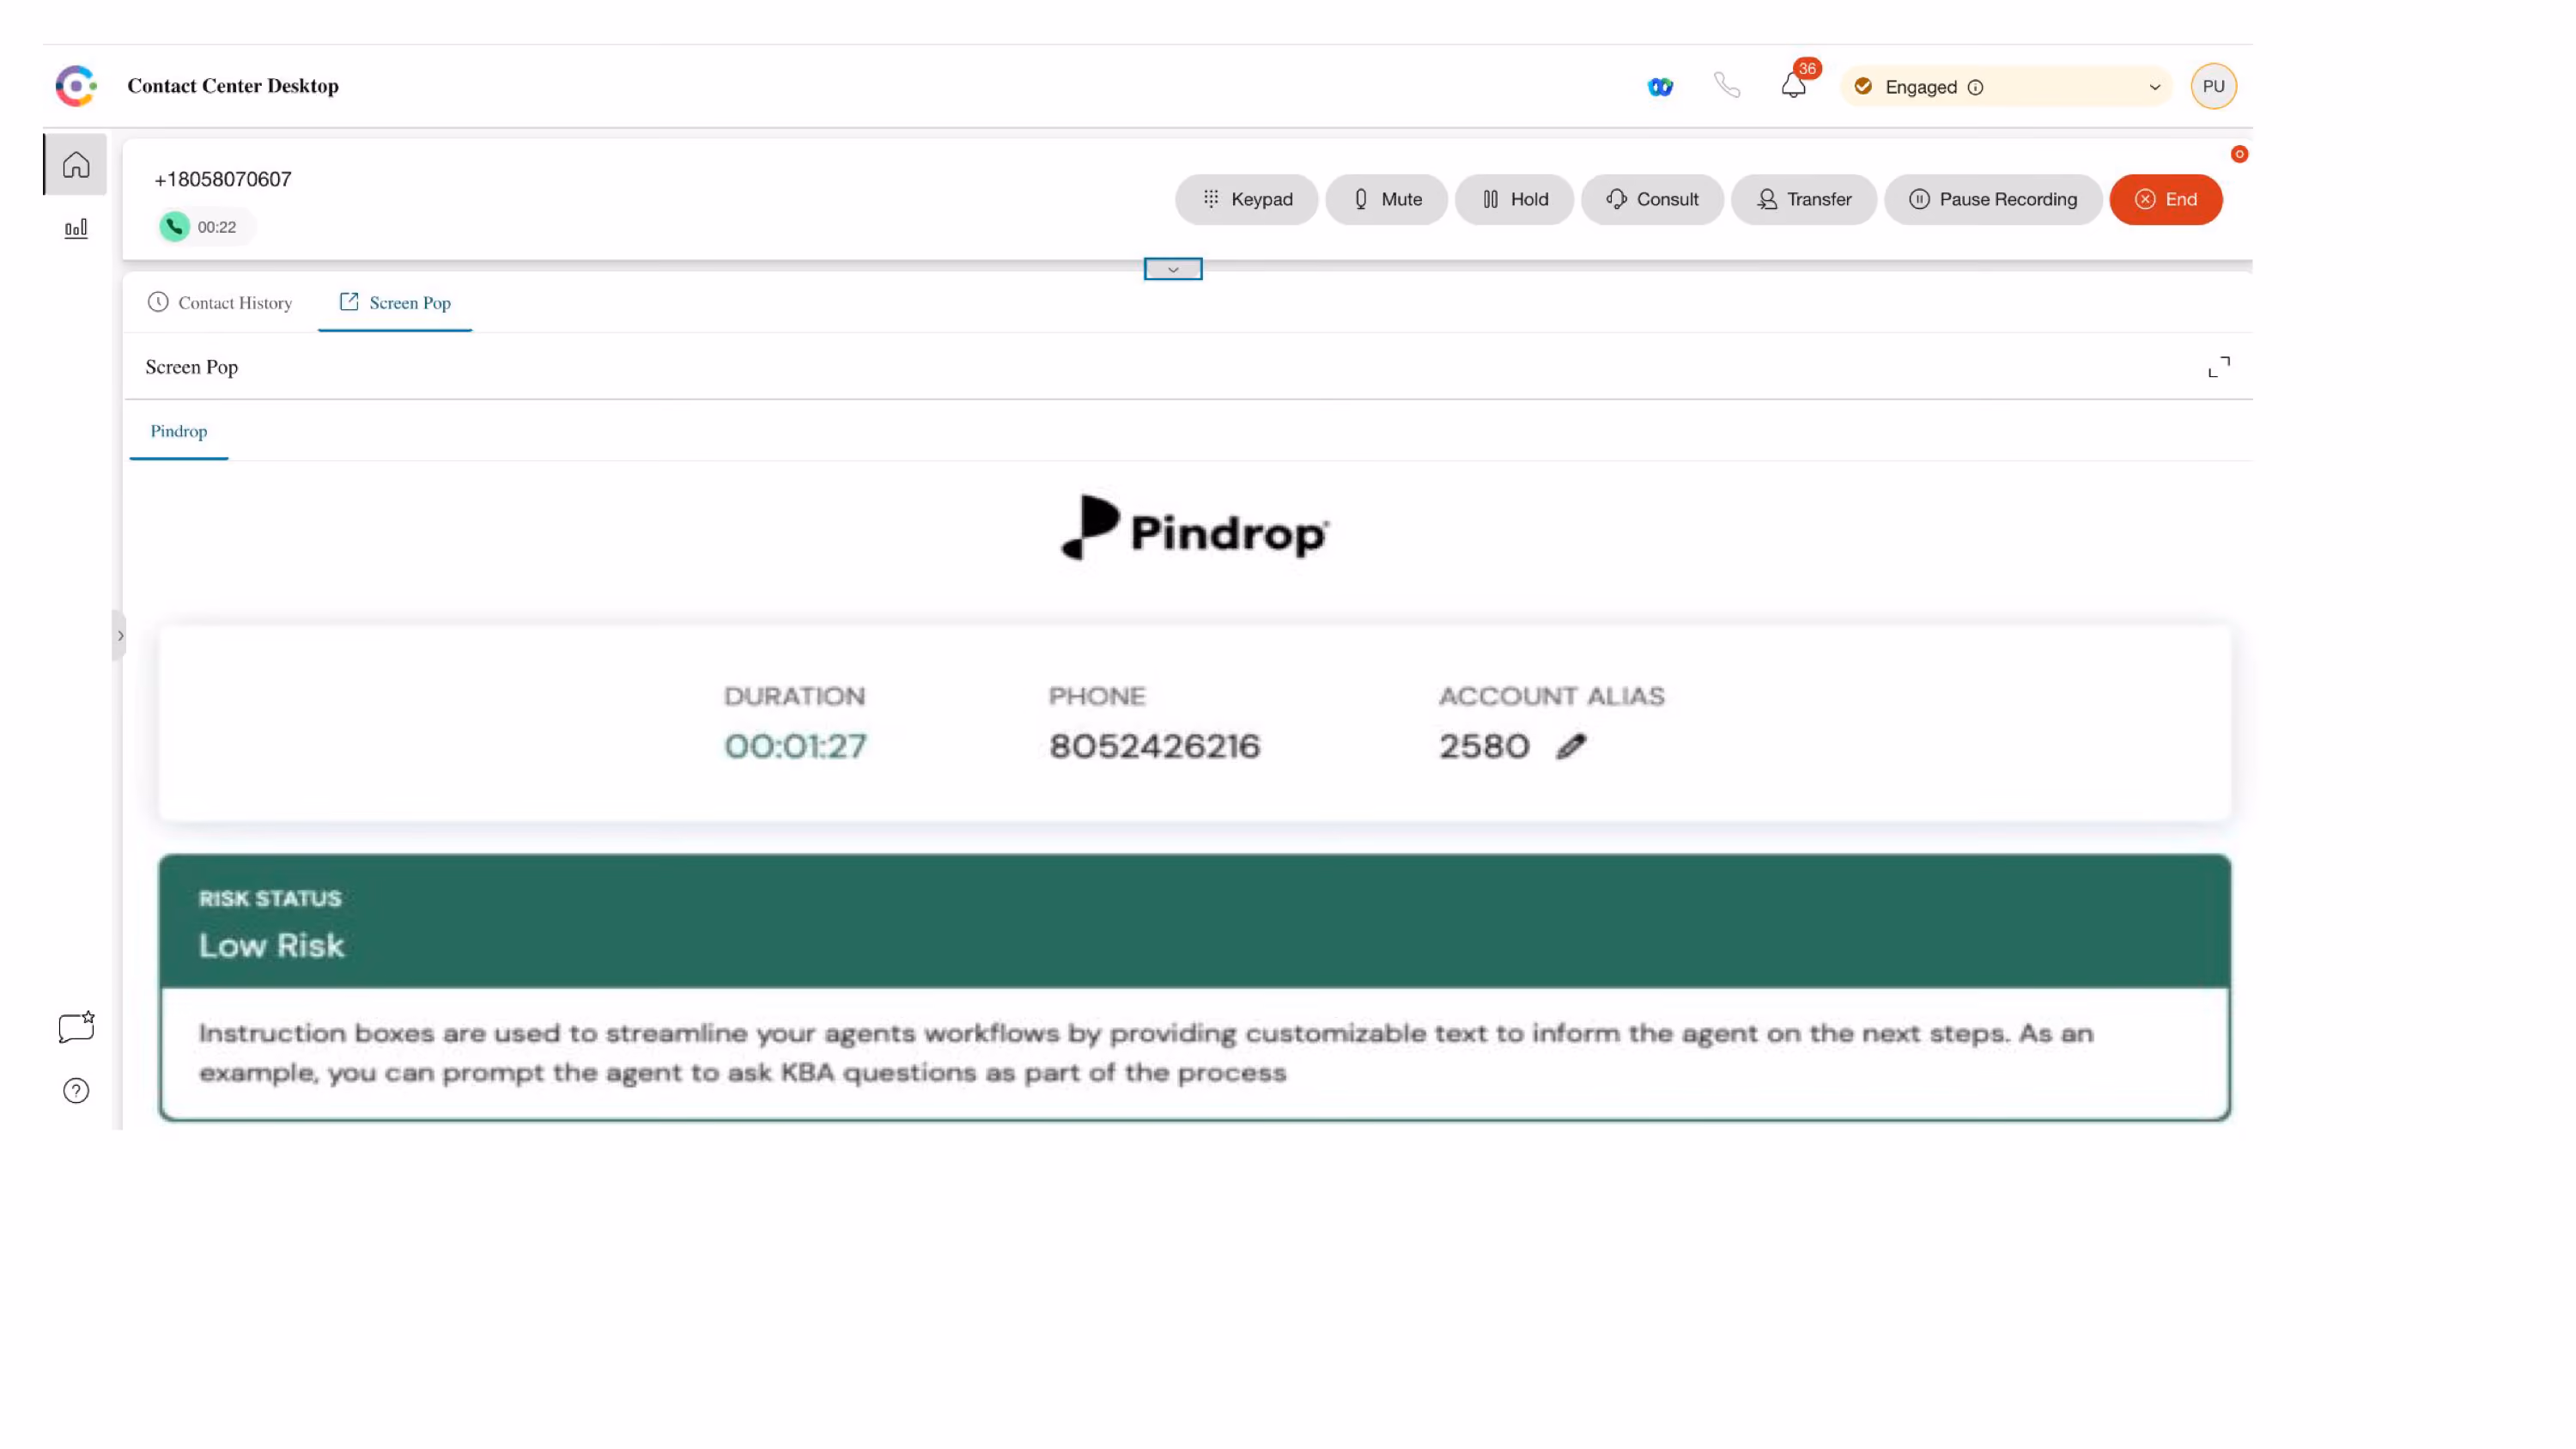Click the Contact Center logo
This screenshot has width=2576, height=1449.
pyautogui.click(x=76, y=86)
